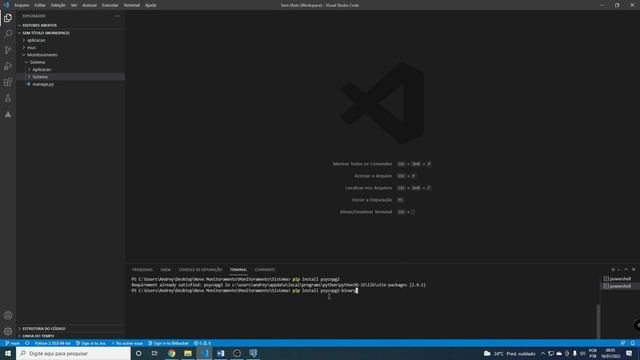Expand the nested Aplicacao folder
This screenshot has width=640, height=360.
click(70, 69)
